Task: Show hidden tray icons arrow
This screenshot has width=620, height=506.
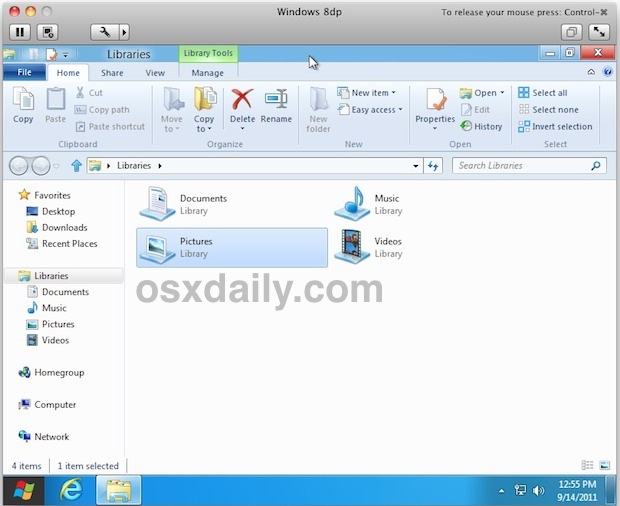Action: 501,491
